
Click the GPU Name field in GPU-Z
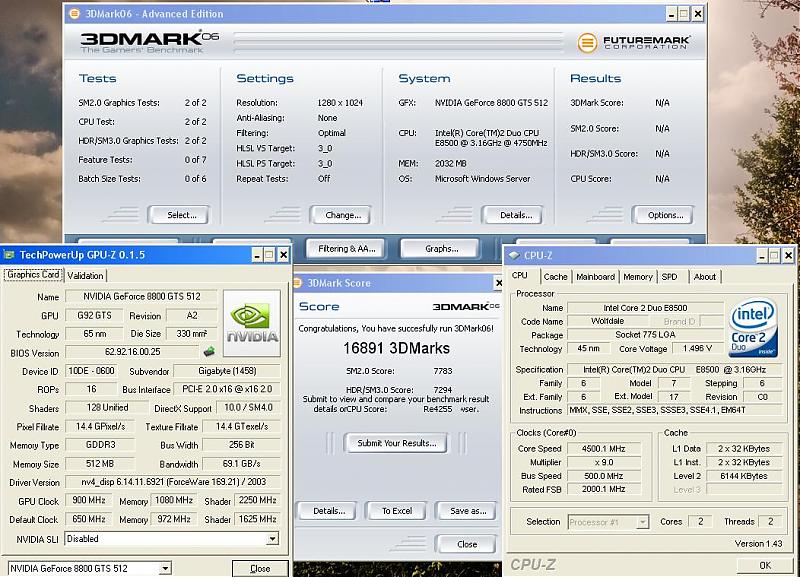pyautogui.click(x=142, y=296)
